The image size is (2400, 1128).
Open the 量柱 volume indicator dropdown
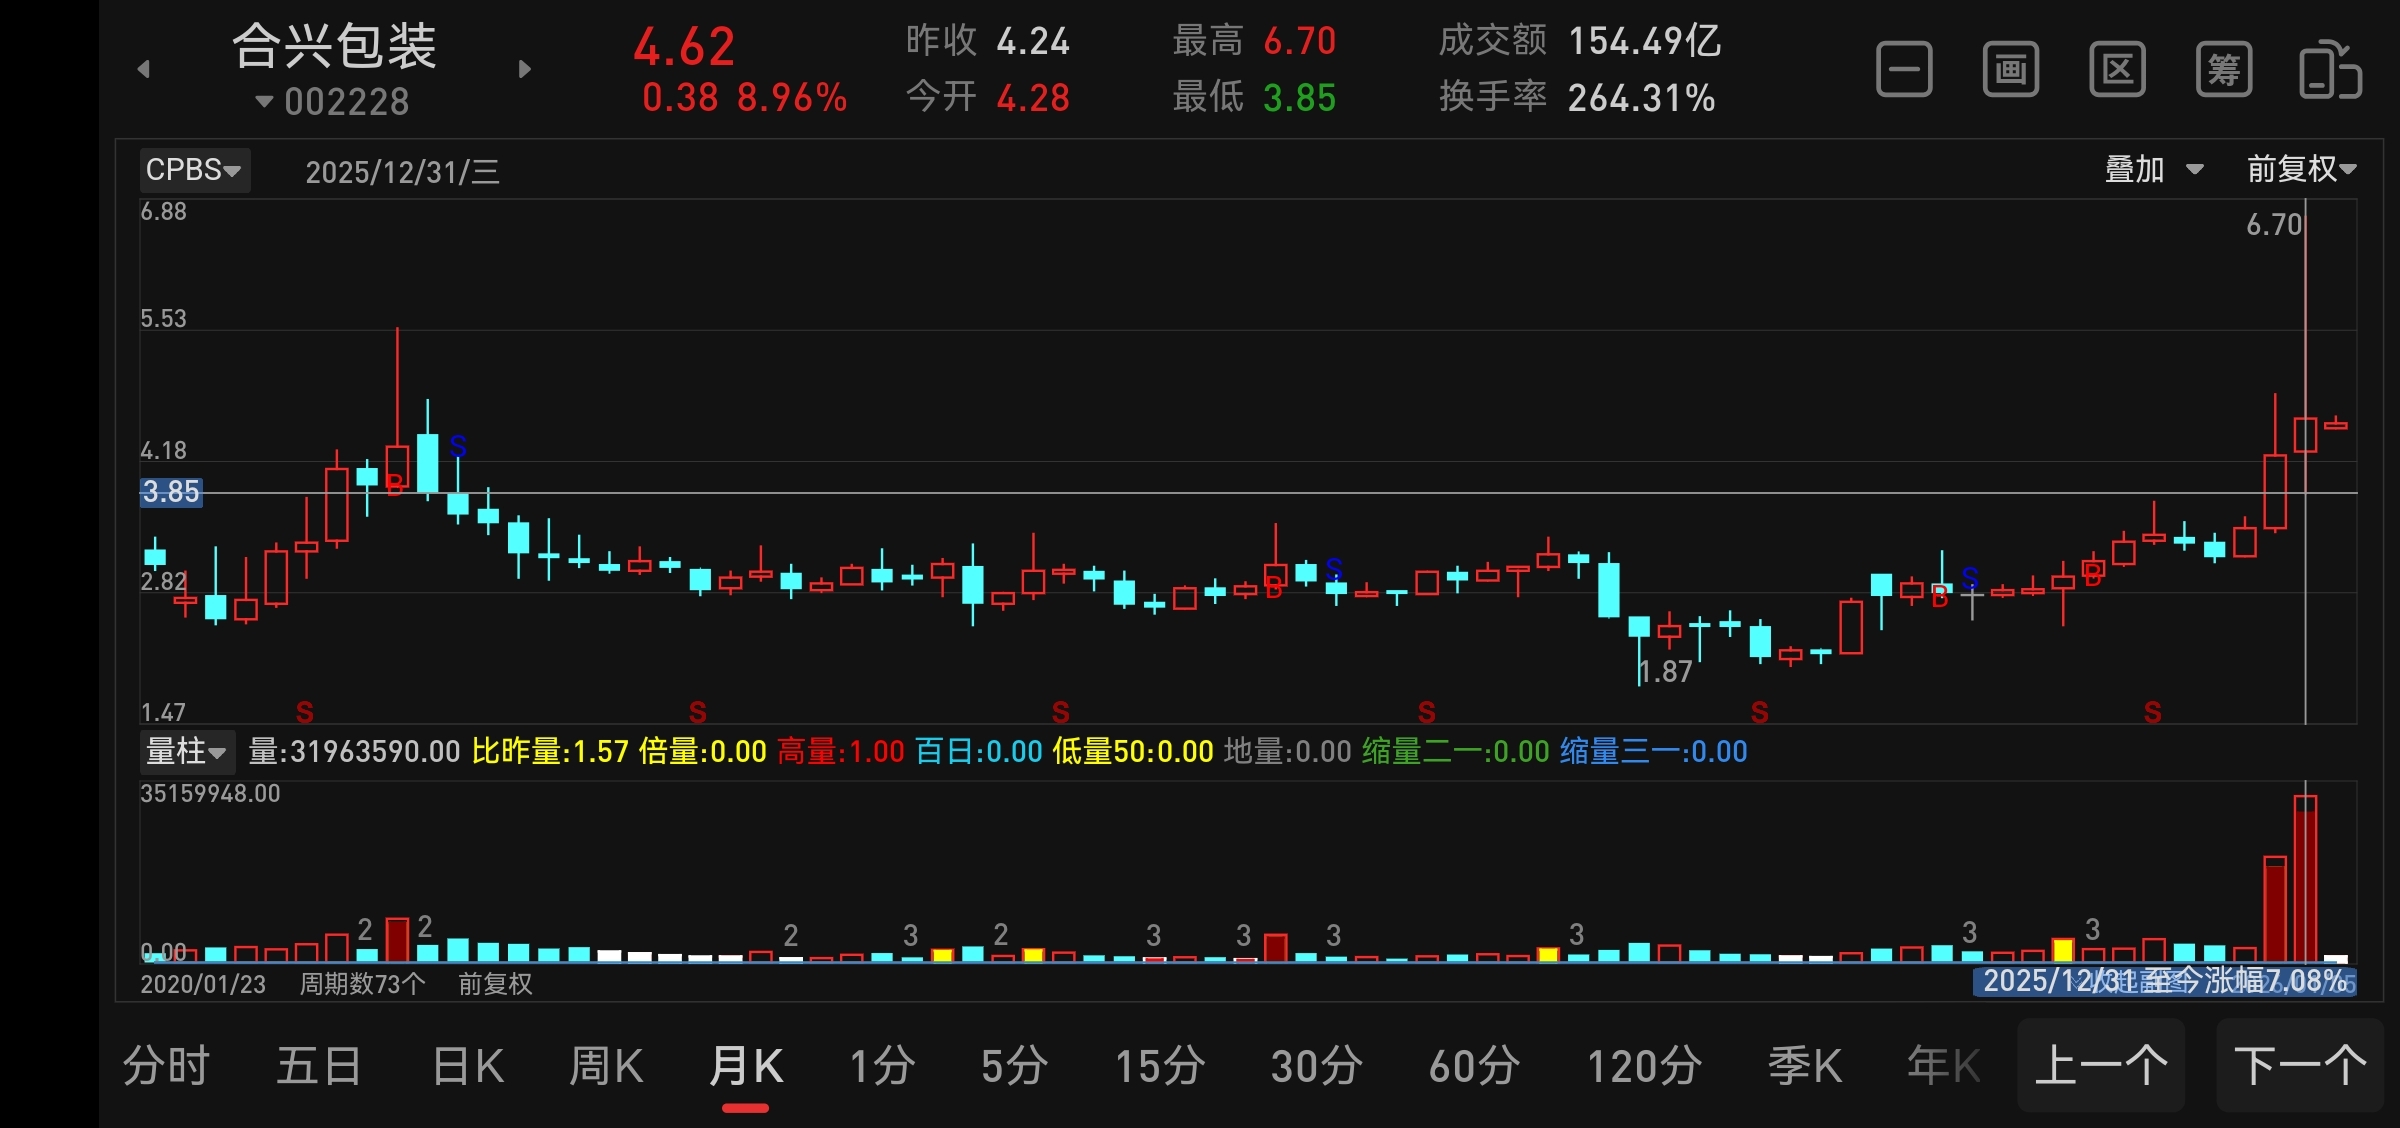pos(186,751)
